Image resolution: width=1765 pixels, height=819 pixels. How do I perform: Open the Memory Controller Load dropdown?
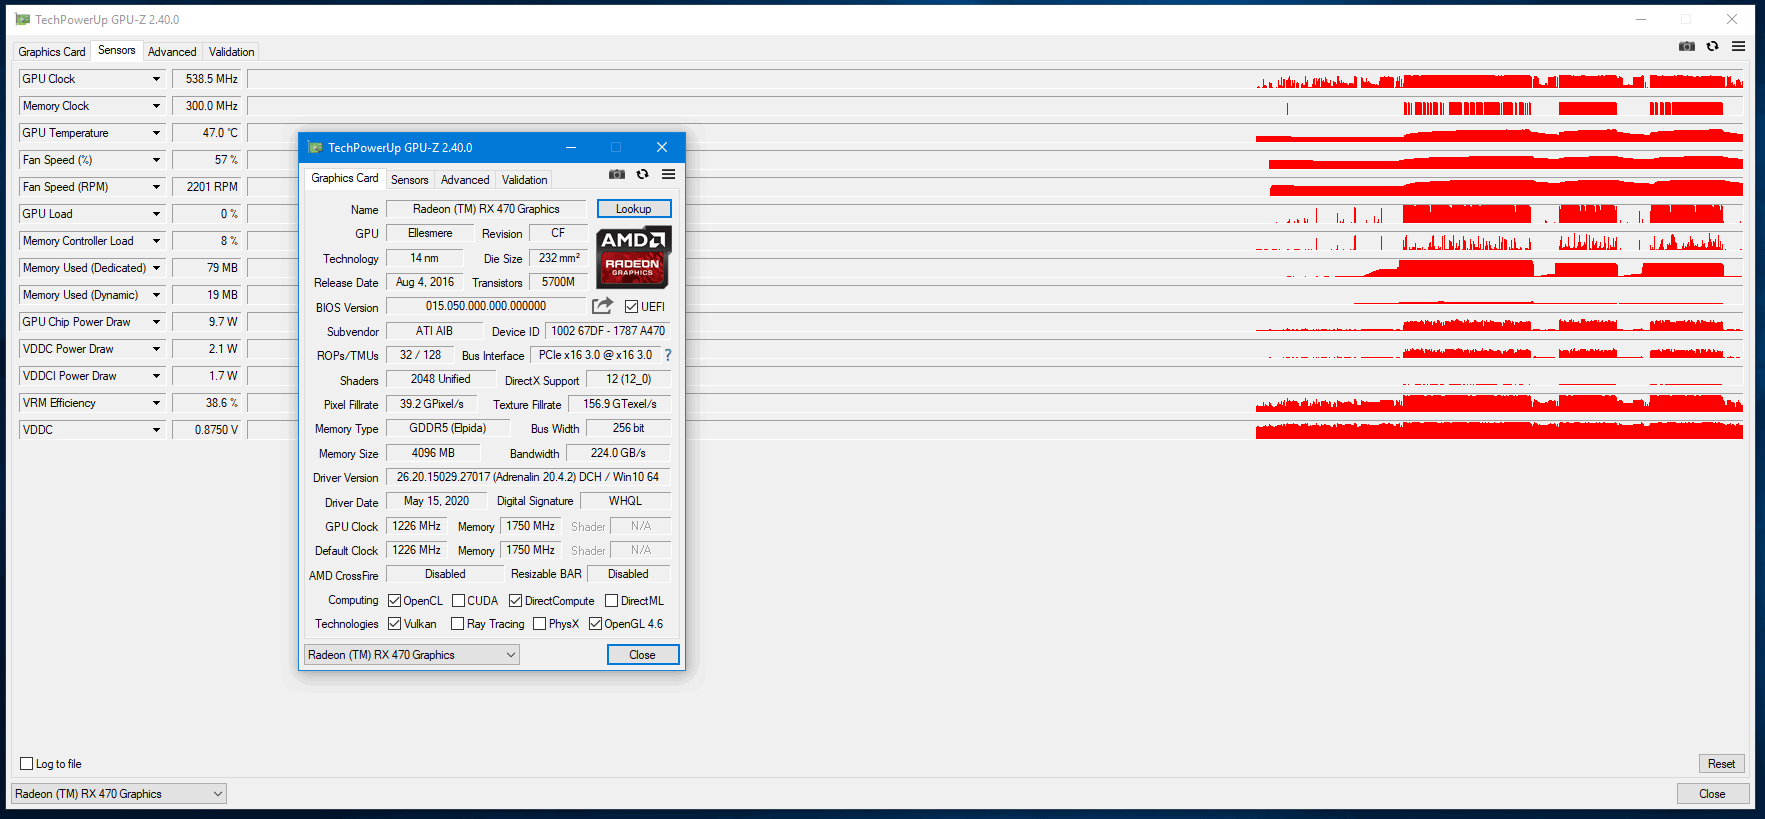point(156,241)
